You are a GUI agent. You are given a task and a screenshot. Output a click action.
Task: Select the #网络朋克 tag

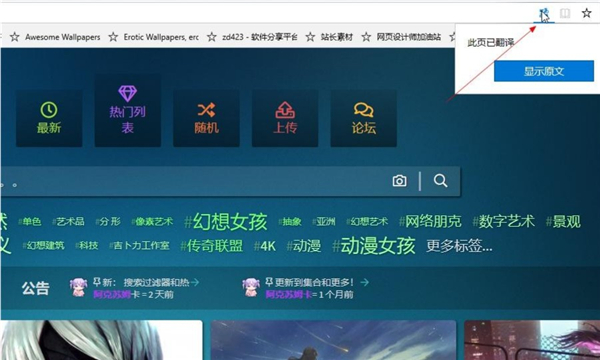coord(430,222)
